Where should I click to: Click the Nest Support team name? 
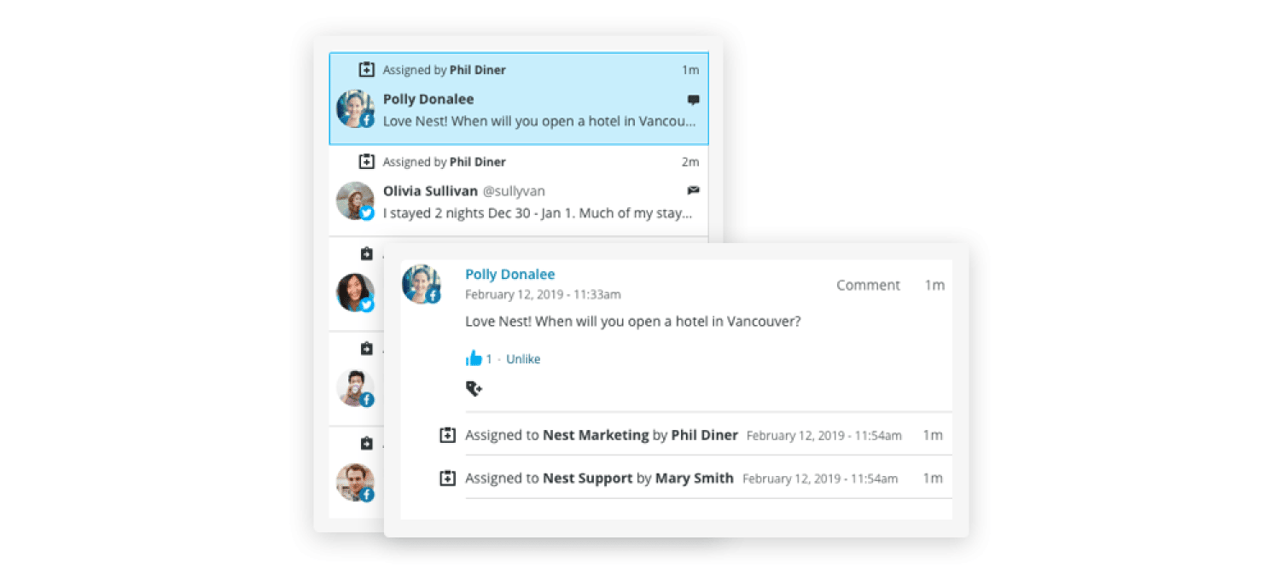(587, 478)
